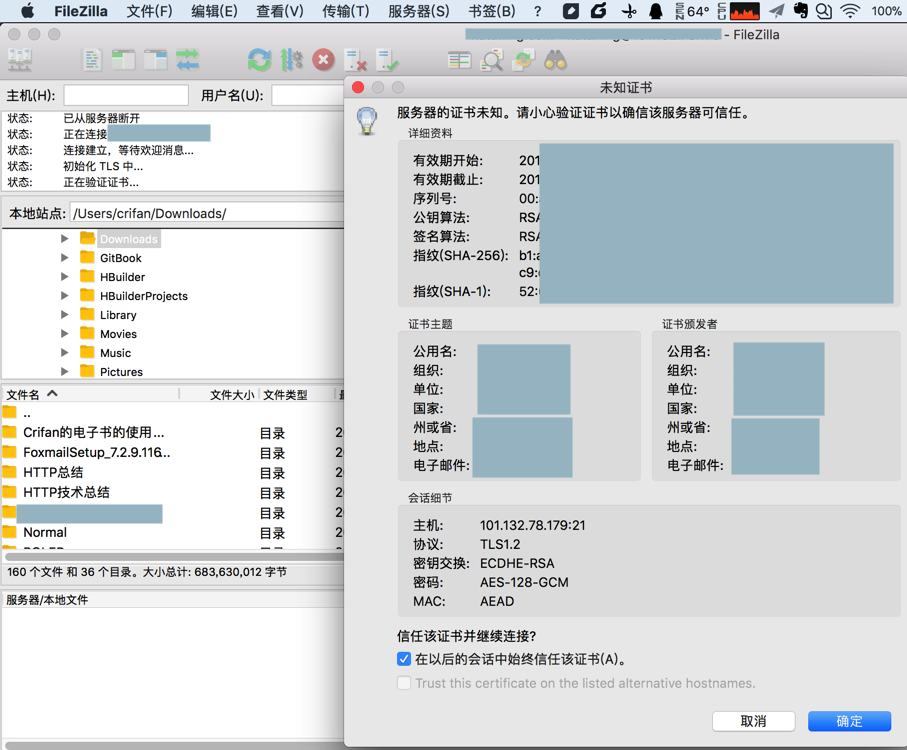The width and height of the screenshot is (907, 750).
Task: Search files with binoculars icon
Action: click(x=555, y=60)
